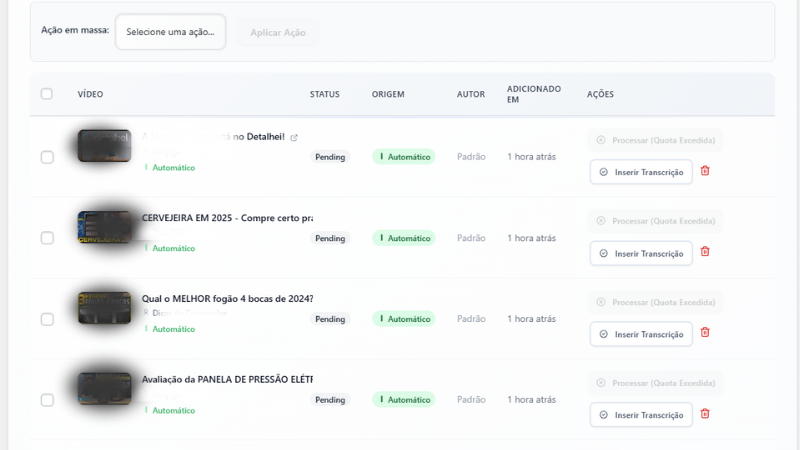Click 'Inserir Transcrição' for the 'no Detalhei!' video
Screen dimensions: 800x450
click(x=641, y=172)
